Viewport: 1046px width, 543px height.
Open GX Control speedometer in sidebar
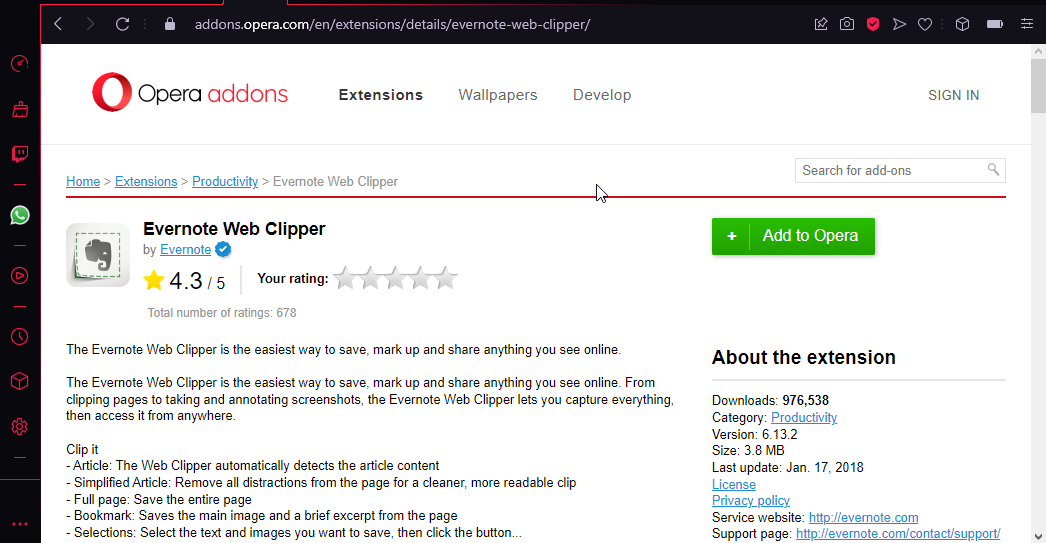20,64
